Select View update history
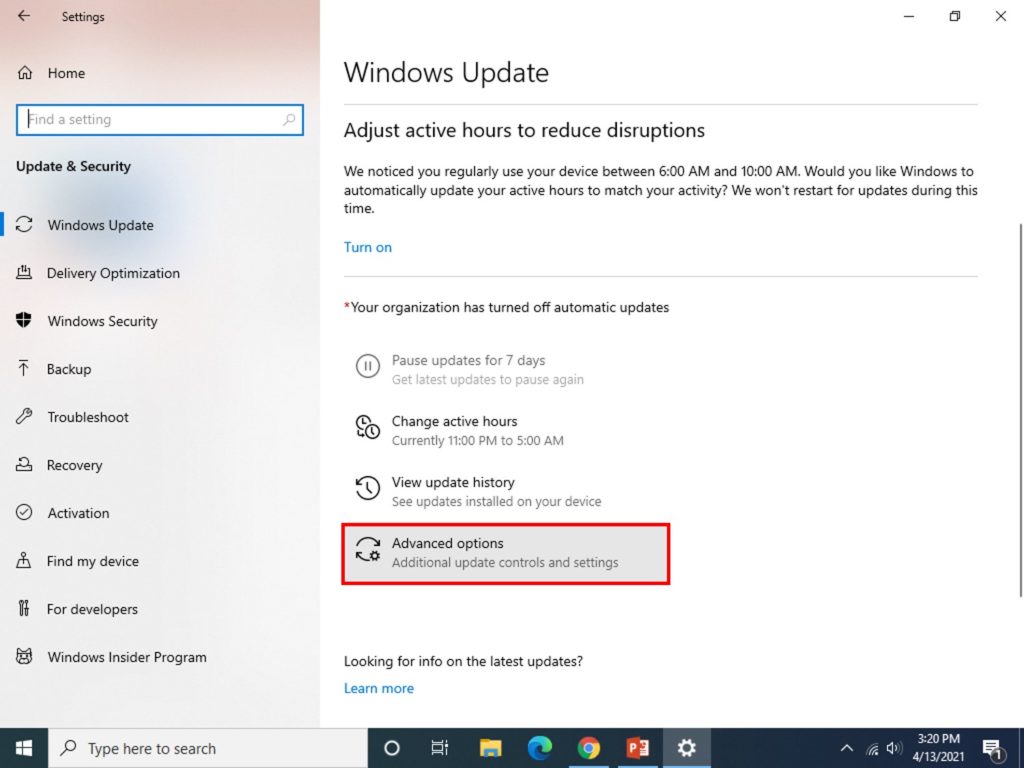Screen dimensions: 1024x768 click(506, 491)
